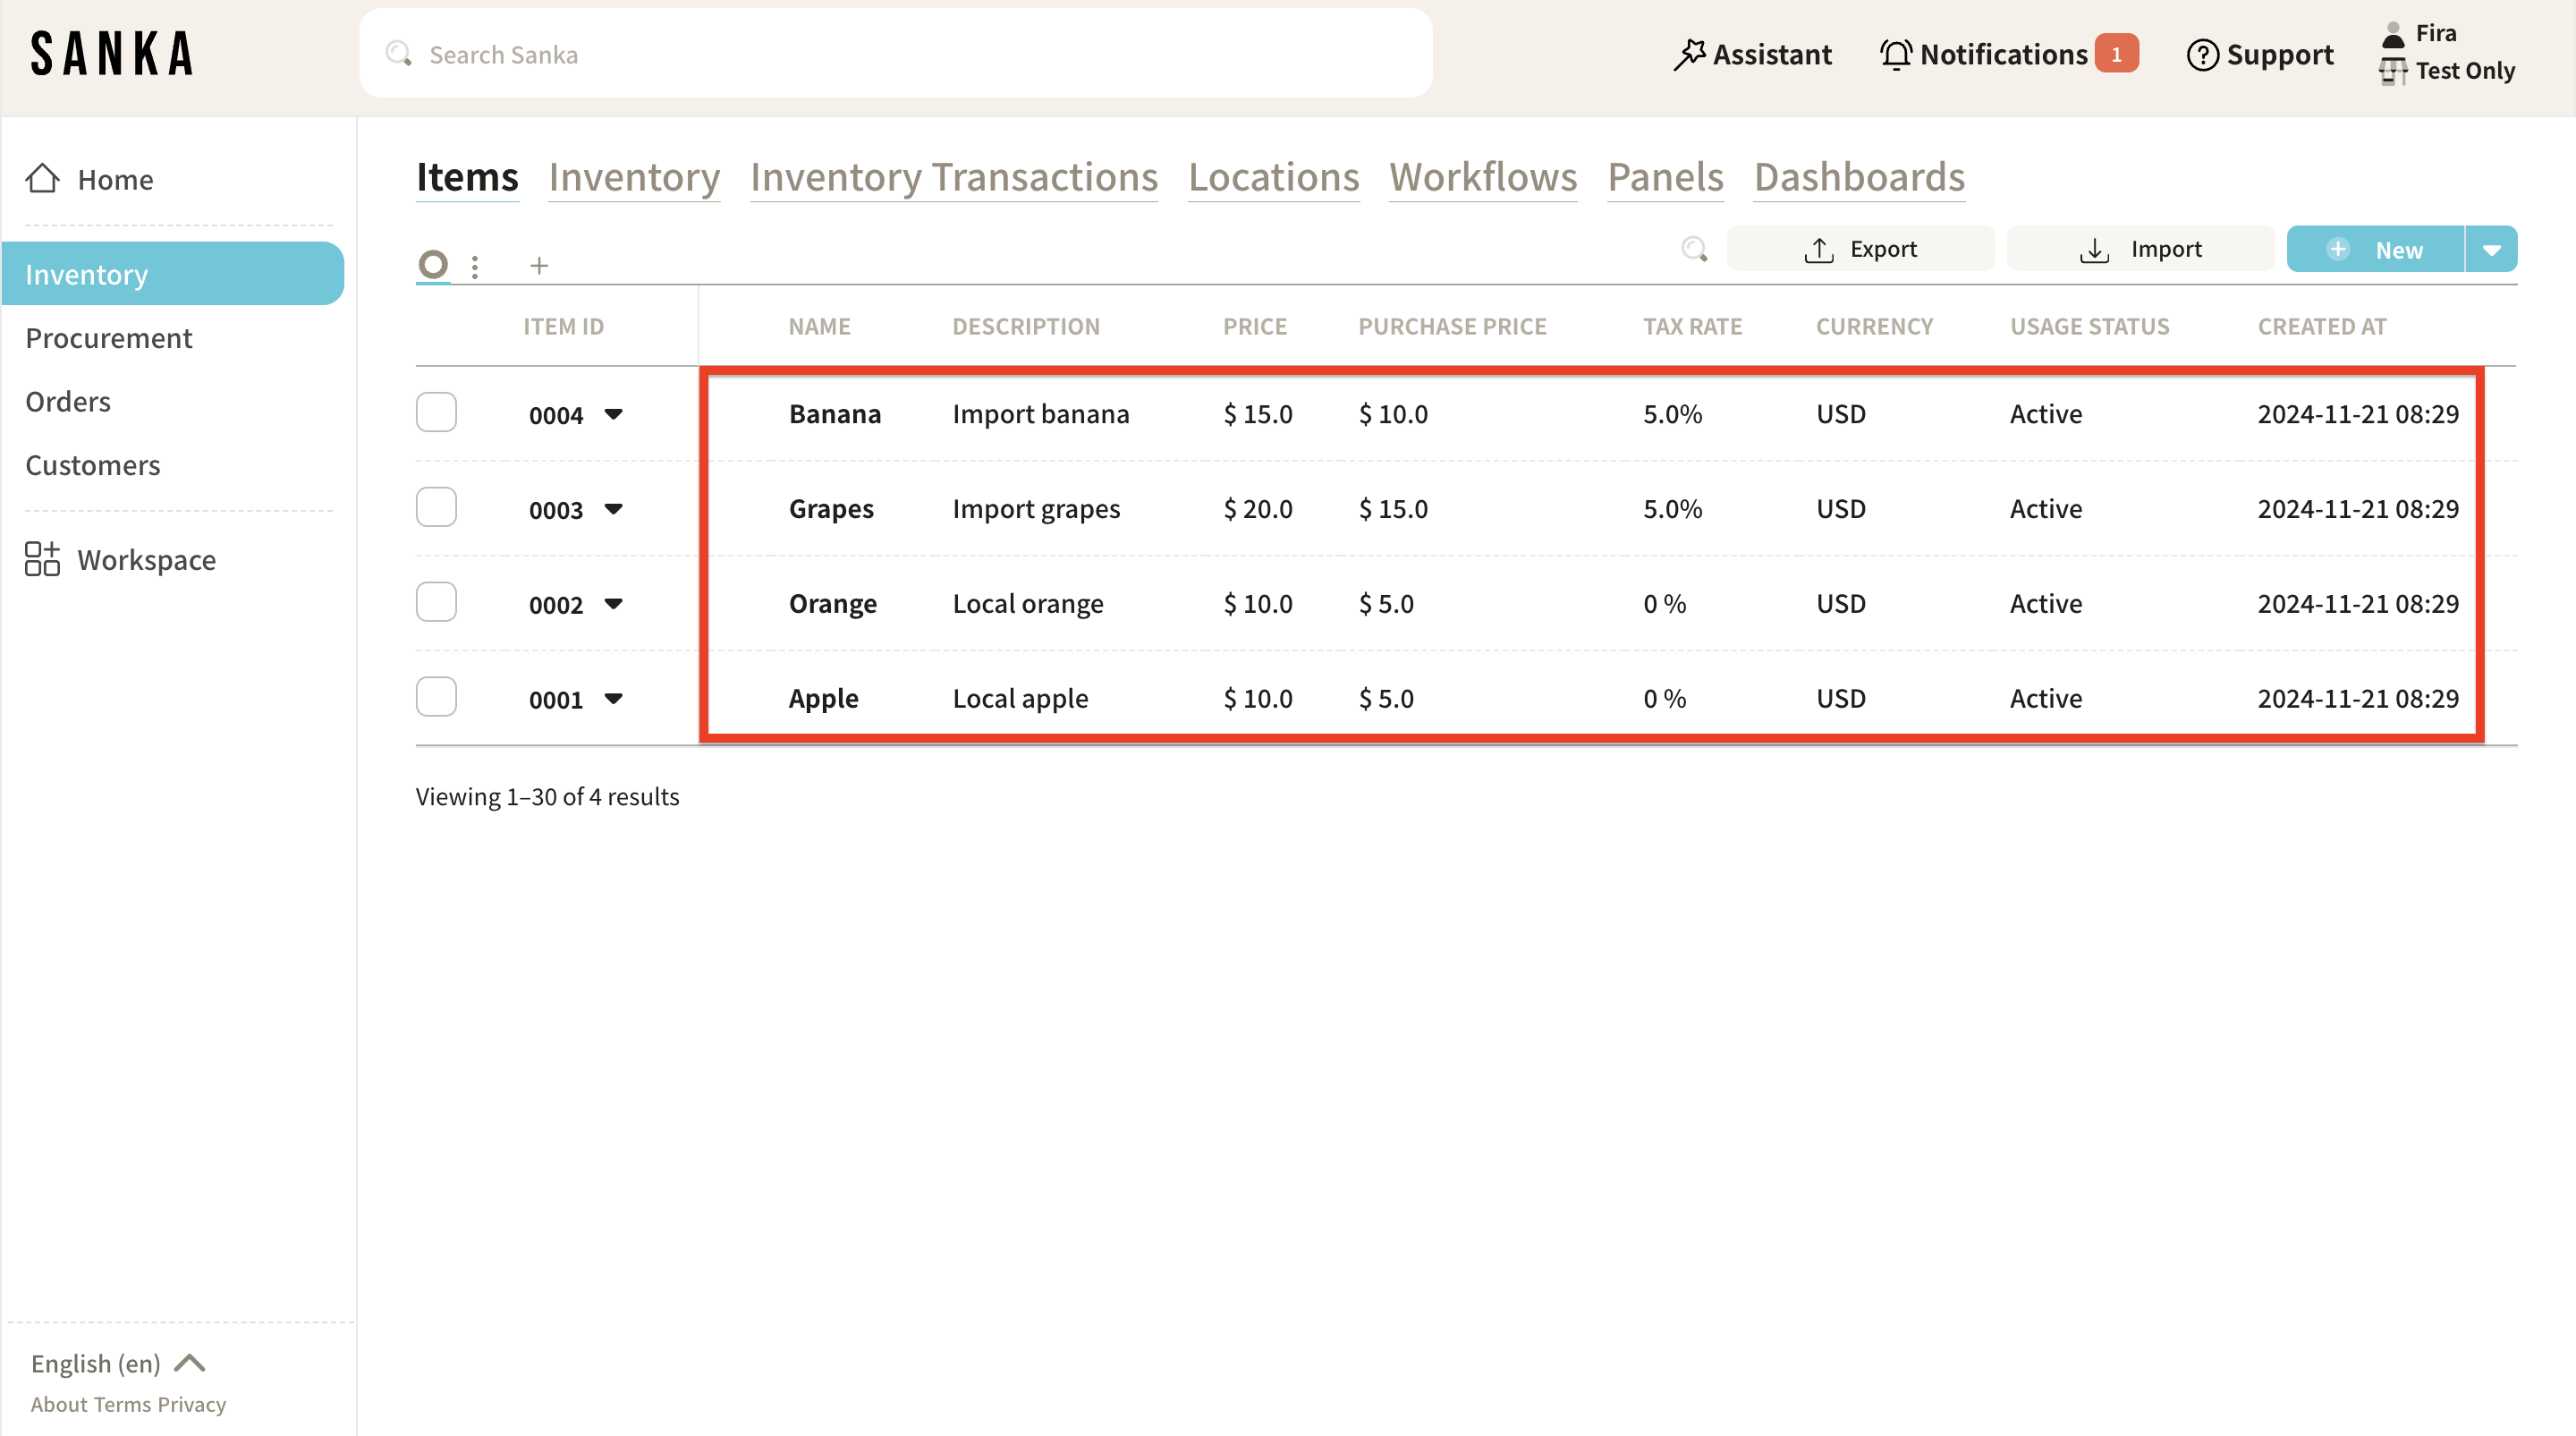2576x1436 pixels.
Task: Click the Workspace grid icon
Action: (42, 559)
